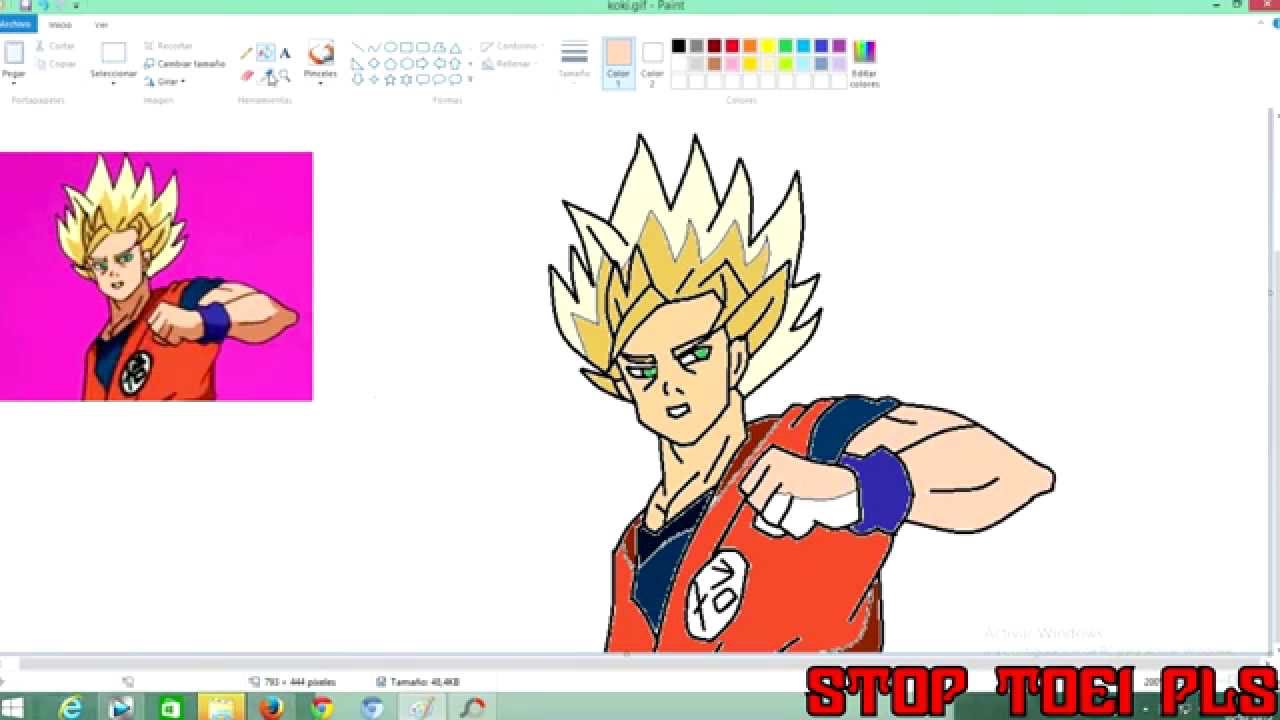The image size is (1280, 720).
Task: Switch to the Inicio tab
Action: [60, 25]
